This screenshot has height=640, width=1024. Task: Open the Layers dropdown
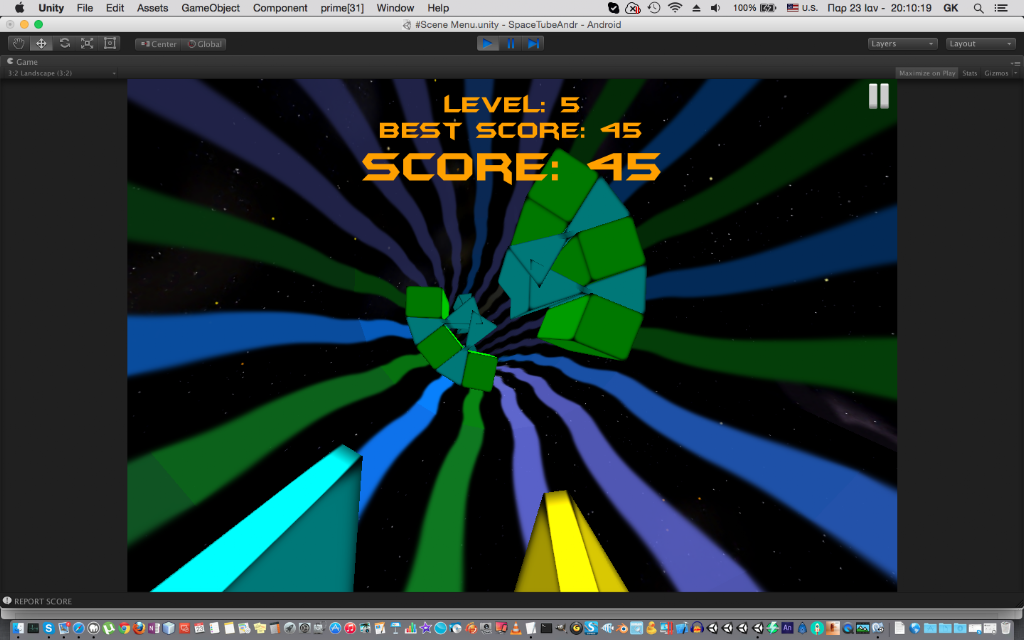902,44
